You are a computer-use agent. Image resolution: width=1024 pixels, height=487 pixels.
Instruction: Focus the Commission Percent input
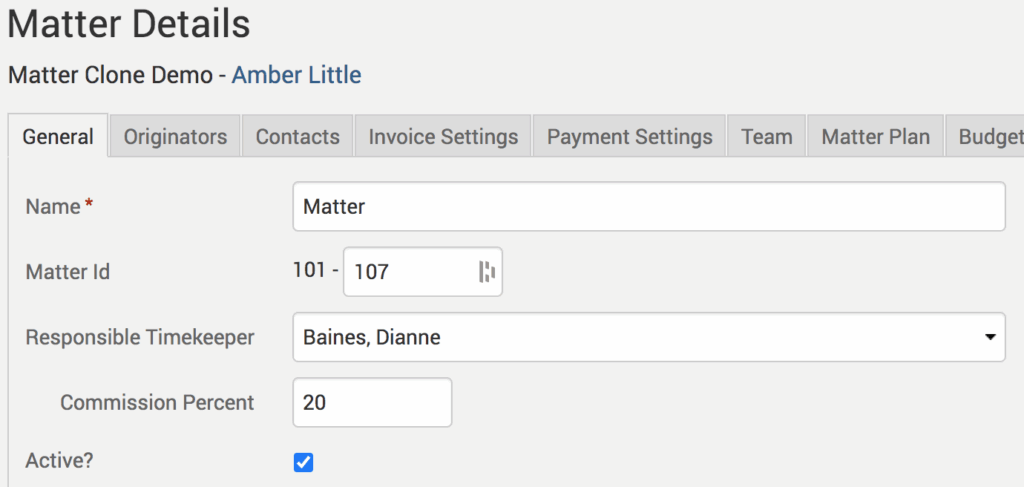(x=372, y=402)
